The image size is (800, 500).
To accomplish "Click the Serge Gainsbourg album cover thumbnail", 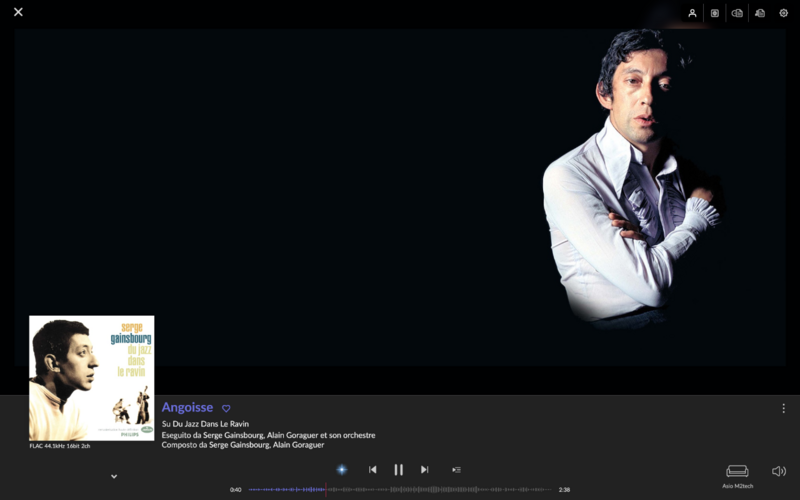I will click(x=92, y=378).
